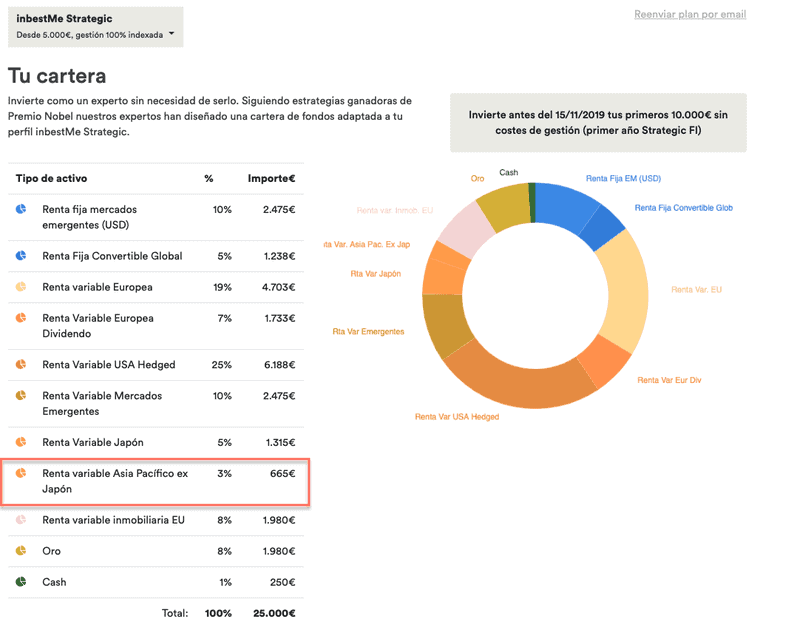Click the promotional 15/11/2019 offer banner

click(x=598, y=122)
